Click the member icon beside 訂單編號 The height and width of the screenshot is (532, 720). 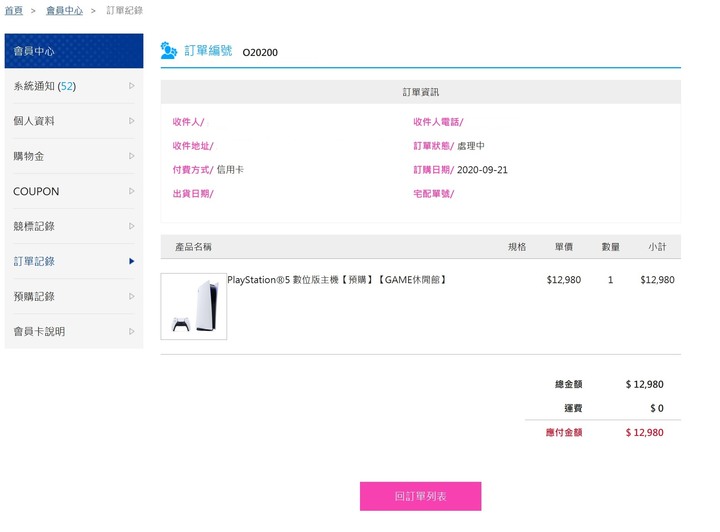pyautogui.click(x=169, y=50)
